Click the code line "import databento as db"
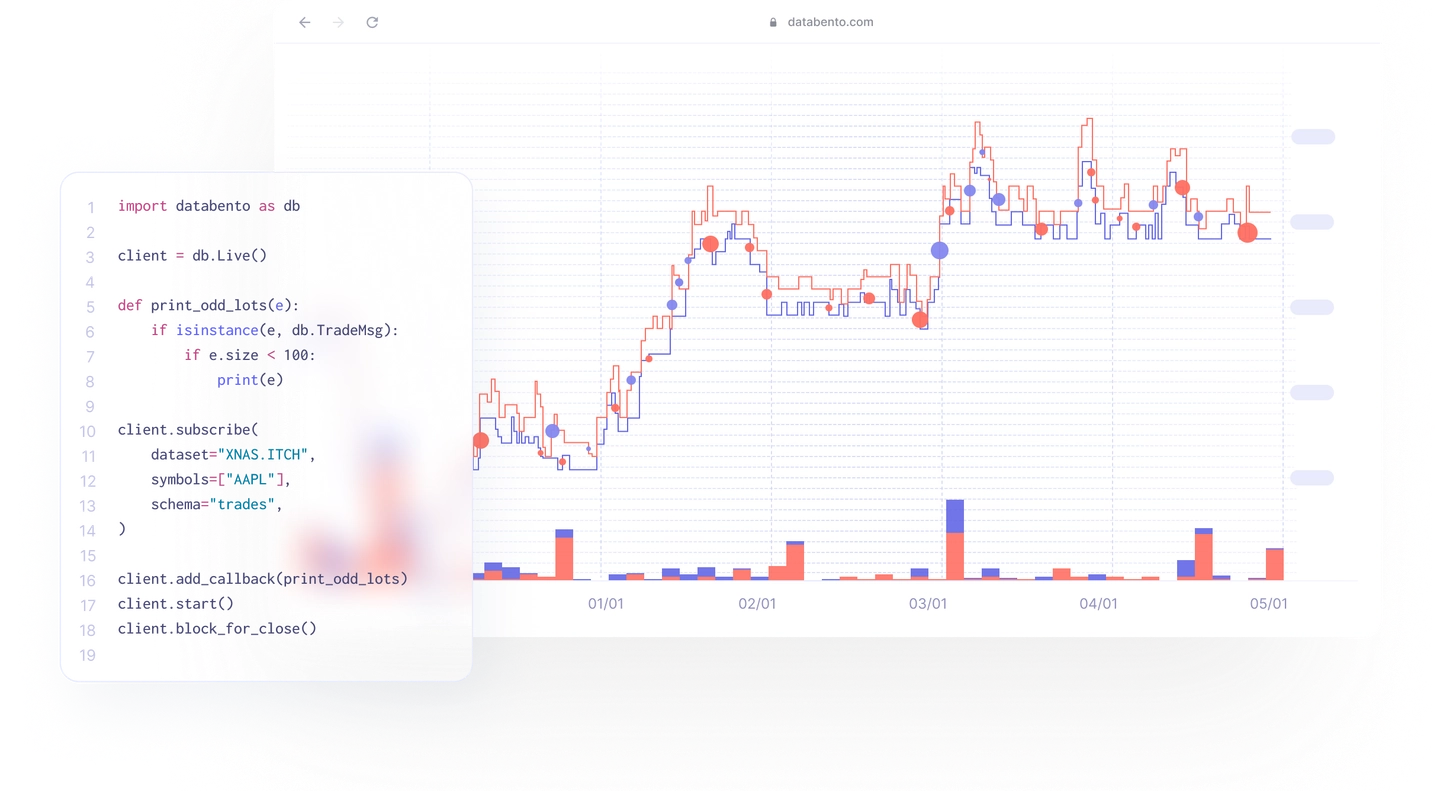 tap(209, 206)
